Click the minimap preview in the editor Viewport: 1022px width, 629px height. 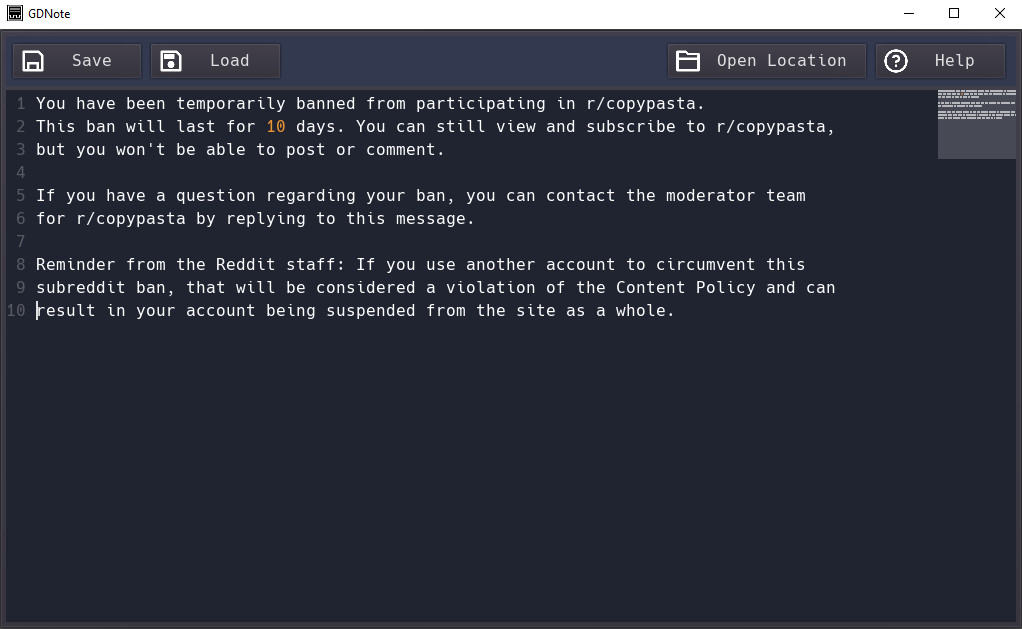[976, 124]
